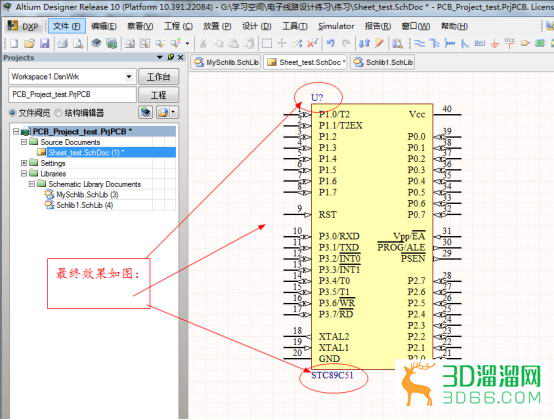
Task: Click the Open device view icon
Action: pyautogui.click(x=96, y=43)
